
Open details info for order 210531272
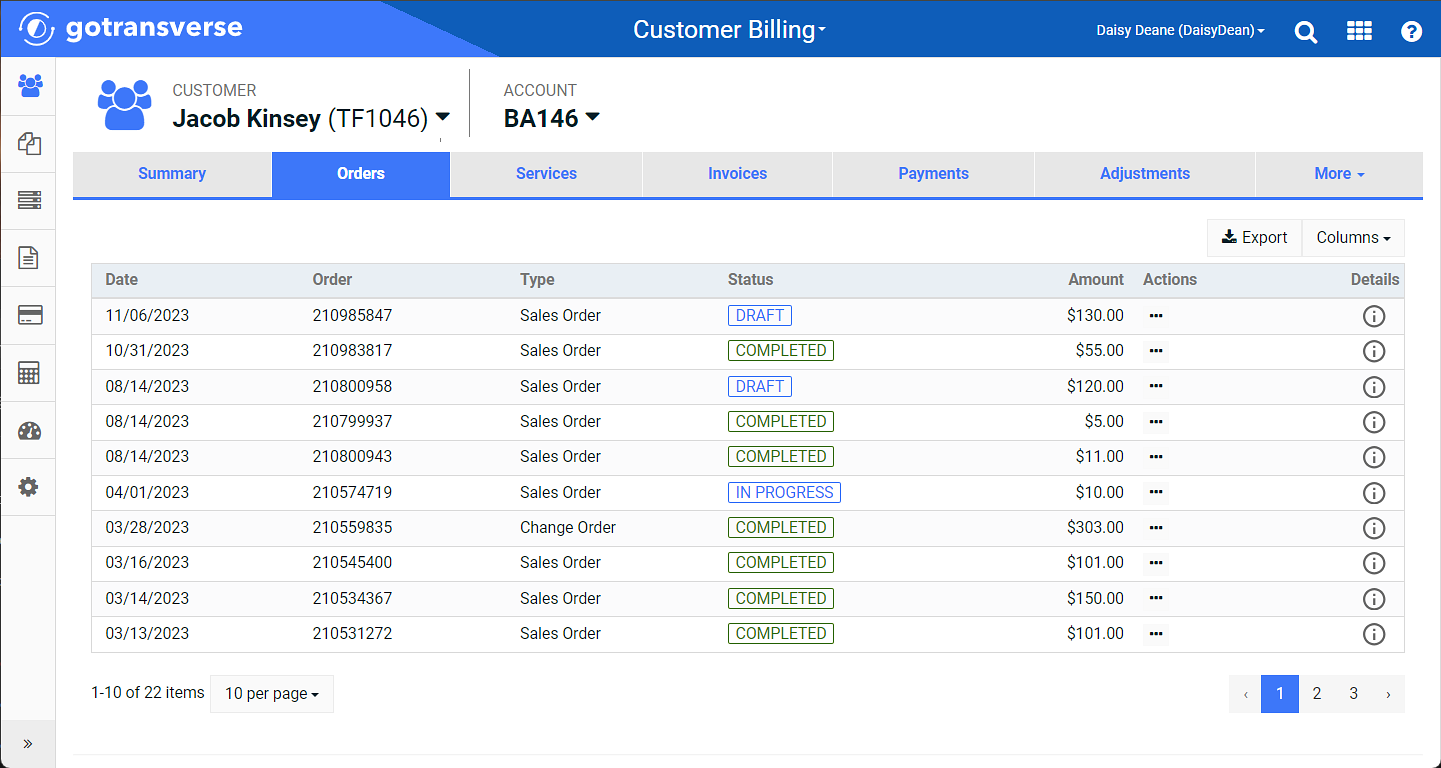1374,634
